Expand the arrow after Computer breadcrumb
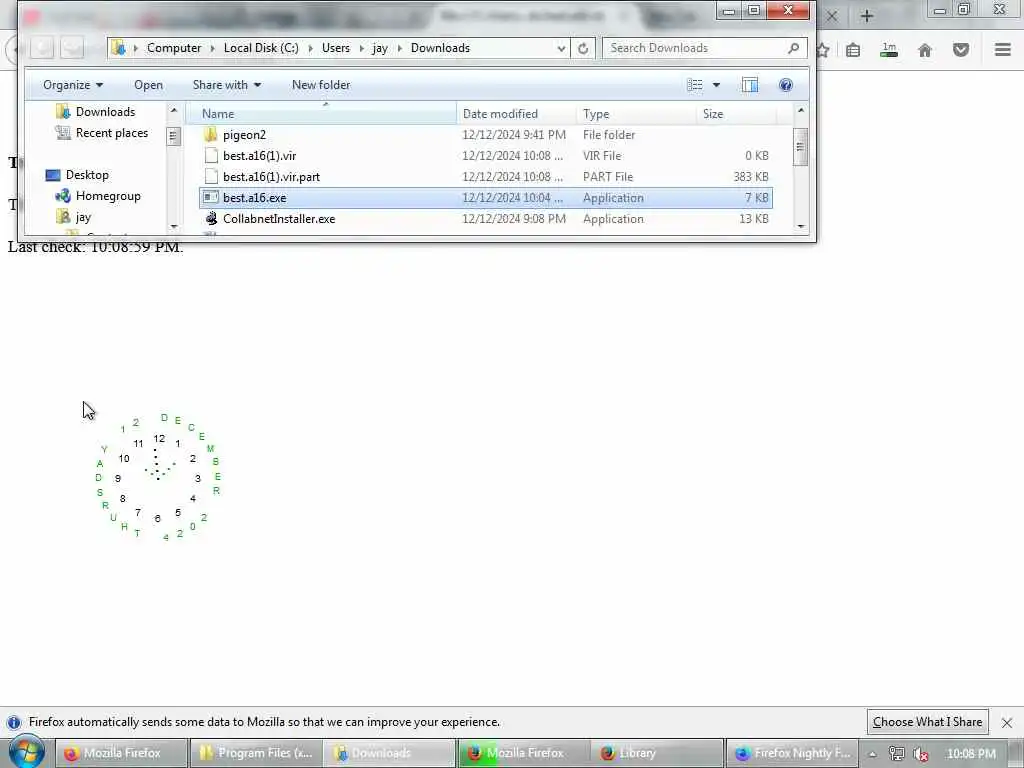Viewport: 1024px width, 768px height. point(213,48)
